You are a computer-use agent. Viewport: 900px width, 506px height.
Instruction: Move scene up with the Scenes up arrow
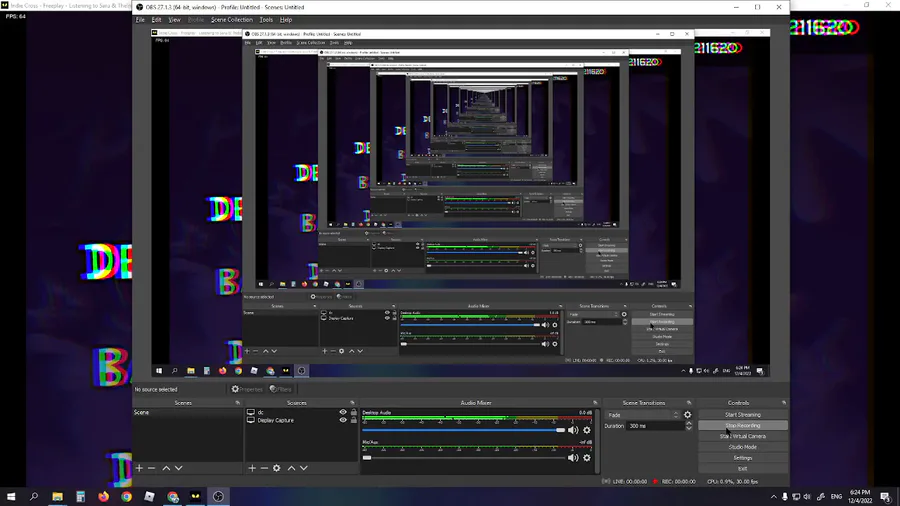[x=166, y=468]
